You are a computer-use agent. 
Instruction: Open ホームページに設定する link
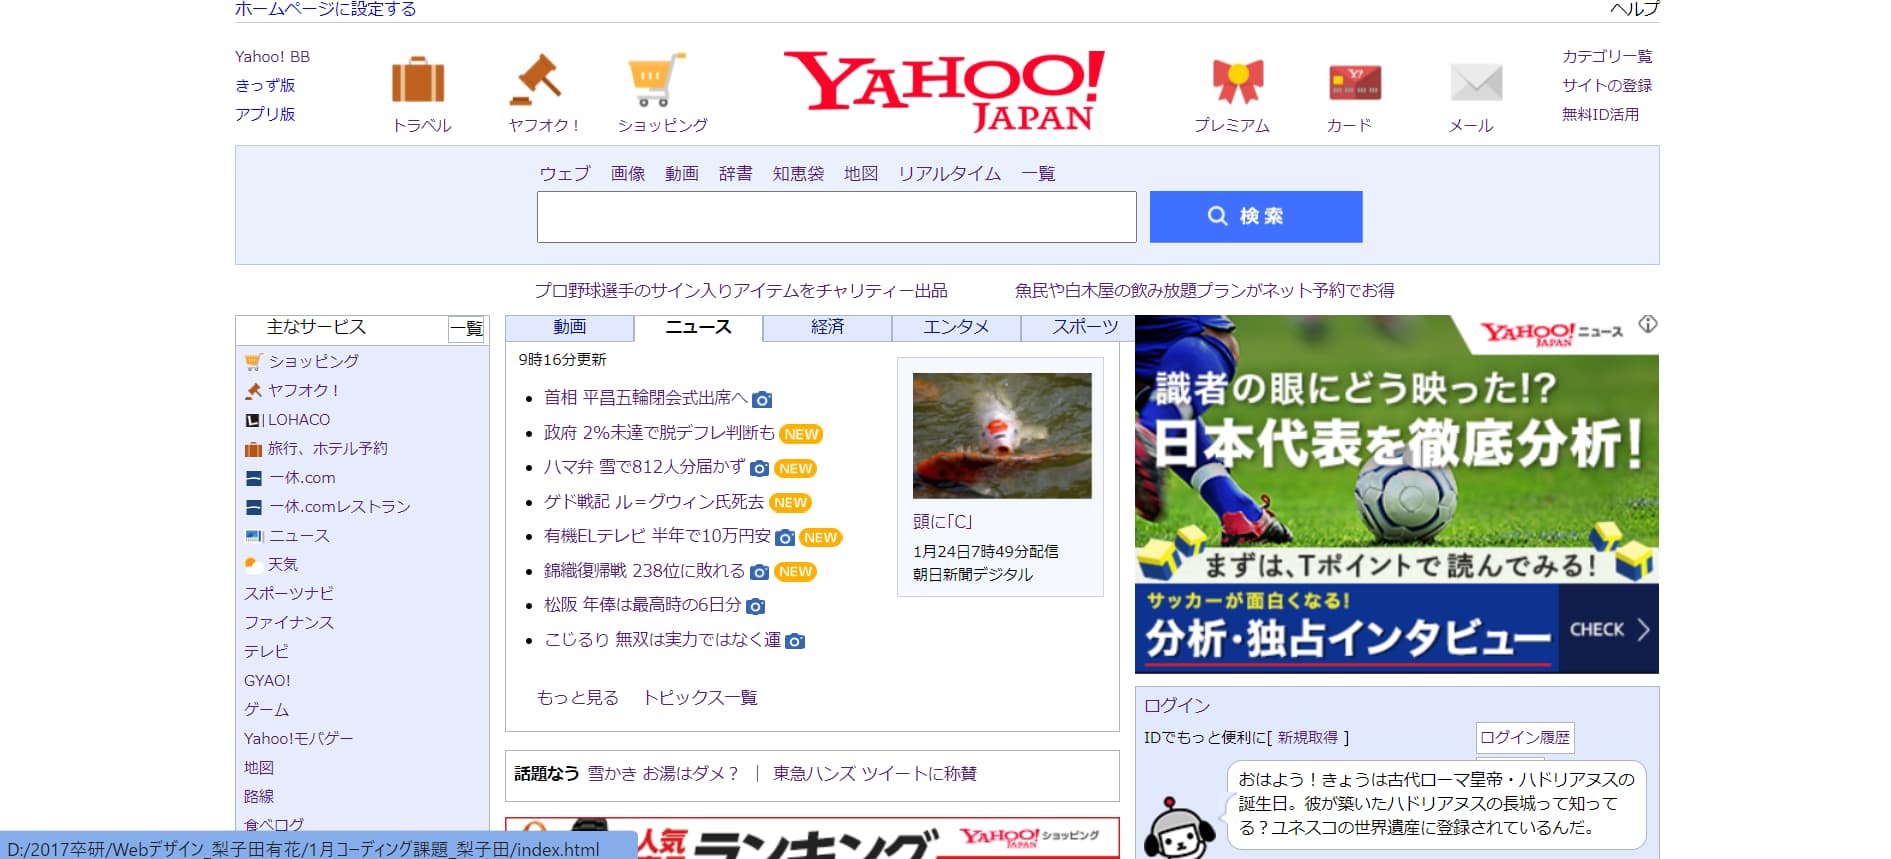pyautogui.click(x=326, y=9)
